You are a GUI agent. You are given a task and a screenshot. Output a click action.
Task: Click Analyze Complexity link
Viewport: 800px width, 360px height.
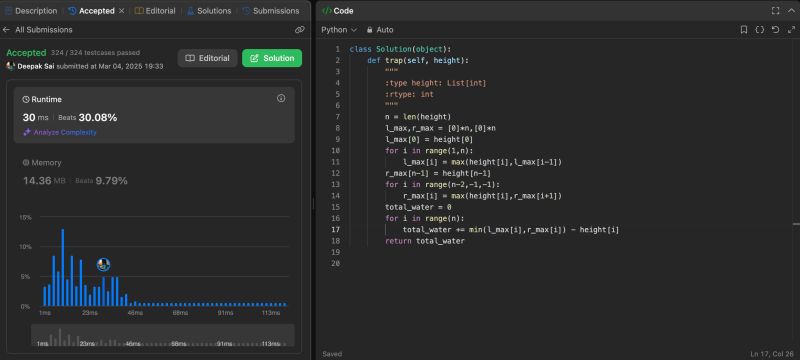(x=65, y=132)
